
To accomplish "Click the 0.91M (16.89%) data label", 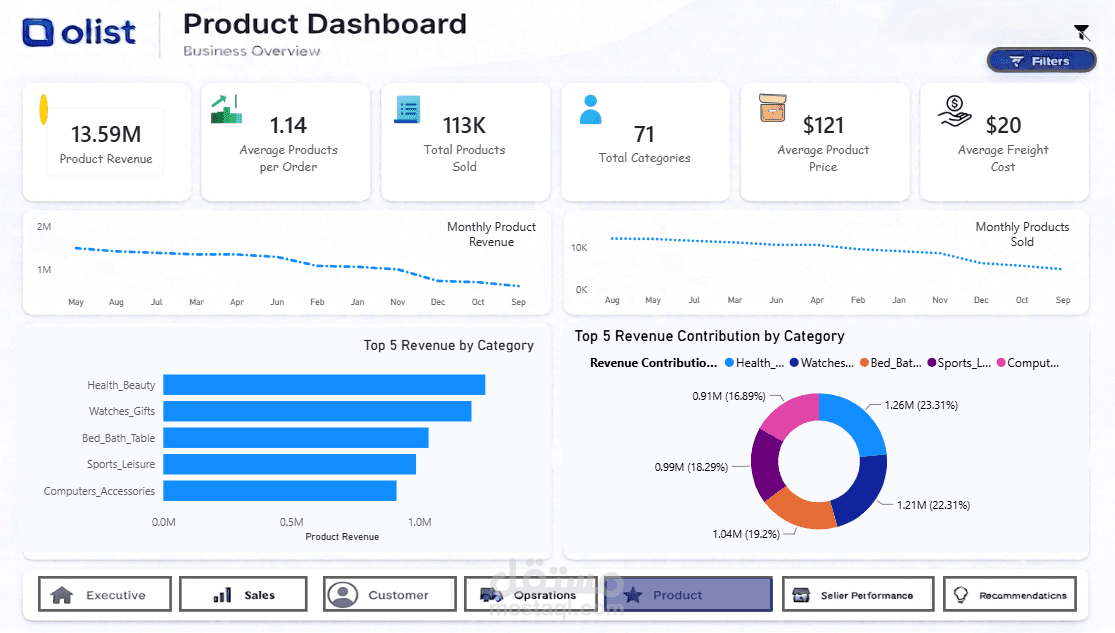I will pyautogui.click(x=729, y=396).
